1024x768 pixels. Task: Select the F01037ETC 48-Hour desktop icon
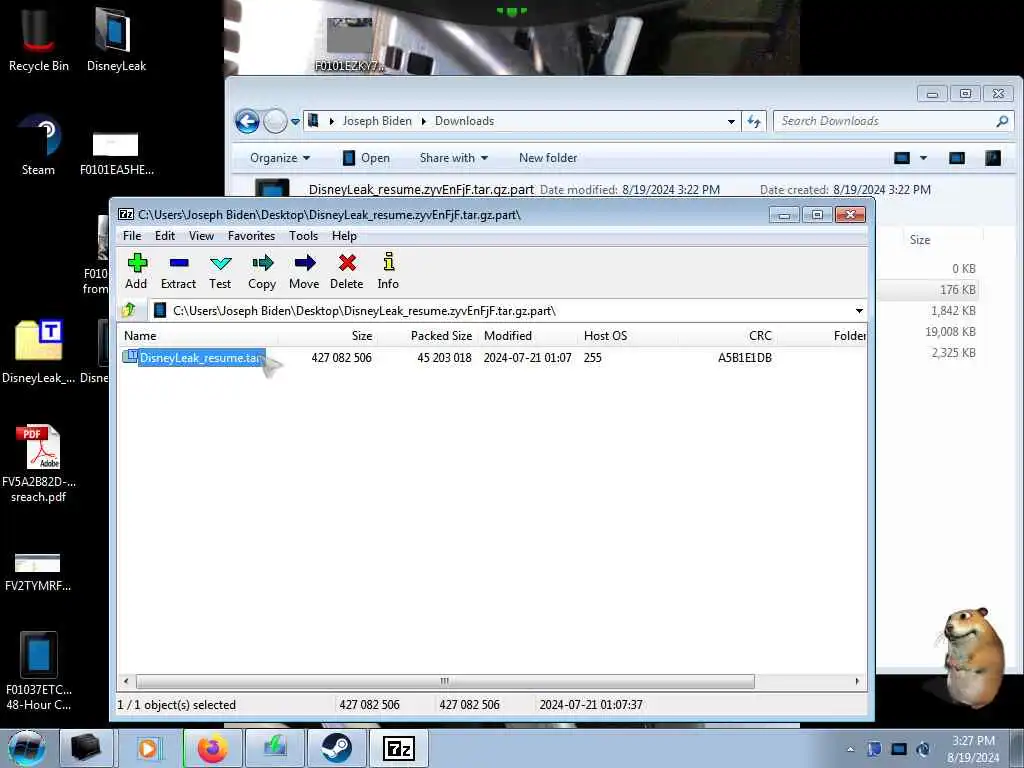tap(39, 670)
